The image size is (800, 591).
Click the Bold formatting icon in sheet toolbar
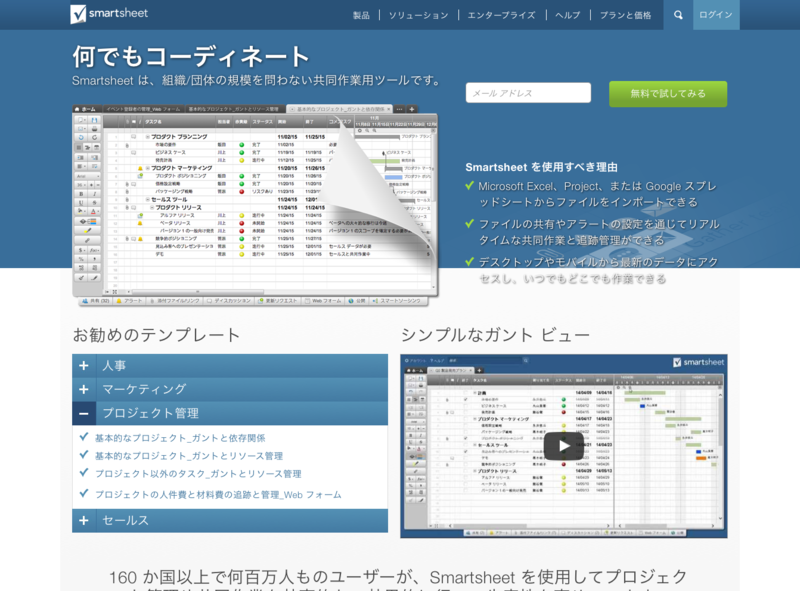(81, 194)
